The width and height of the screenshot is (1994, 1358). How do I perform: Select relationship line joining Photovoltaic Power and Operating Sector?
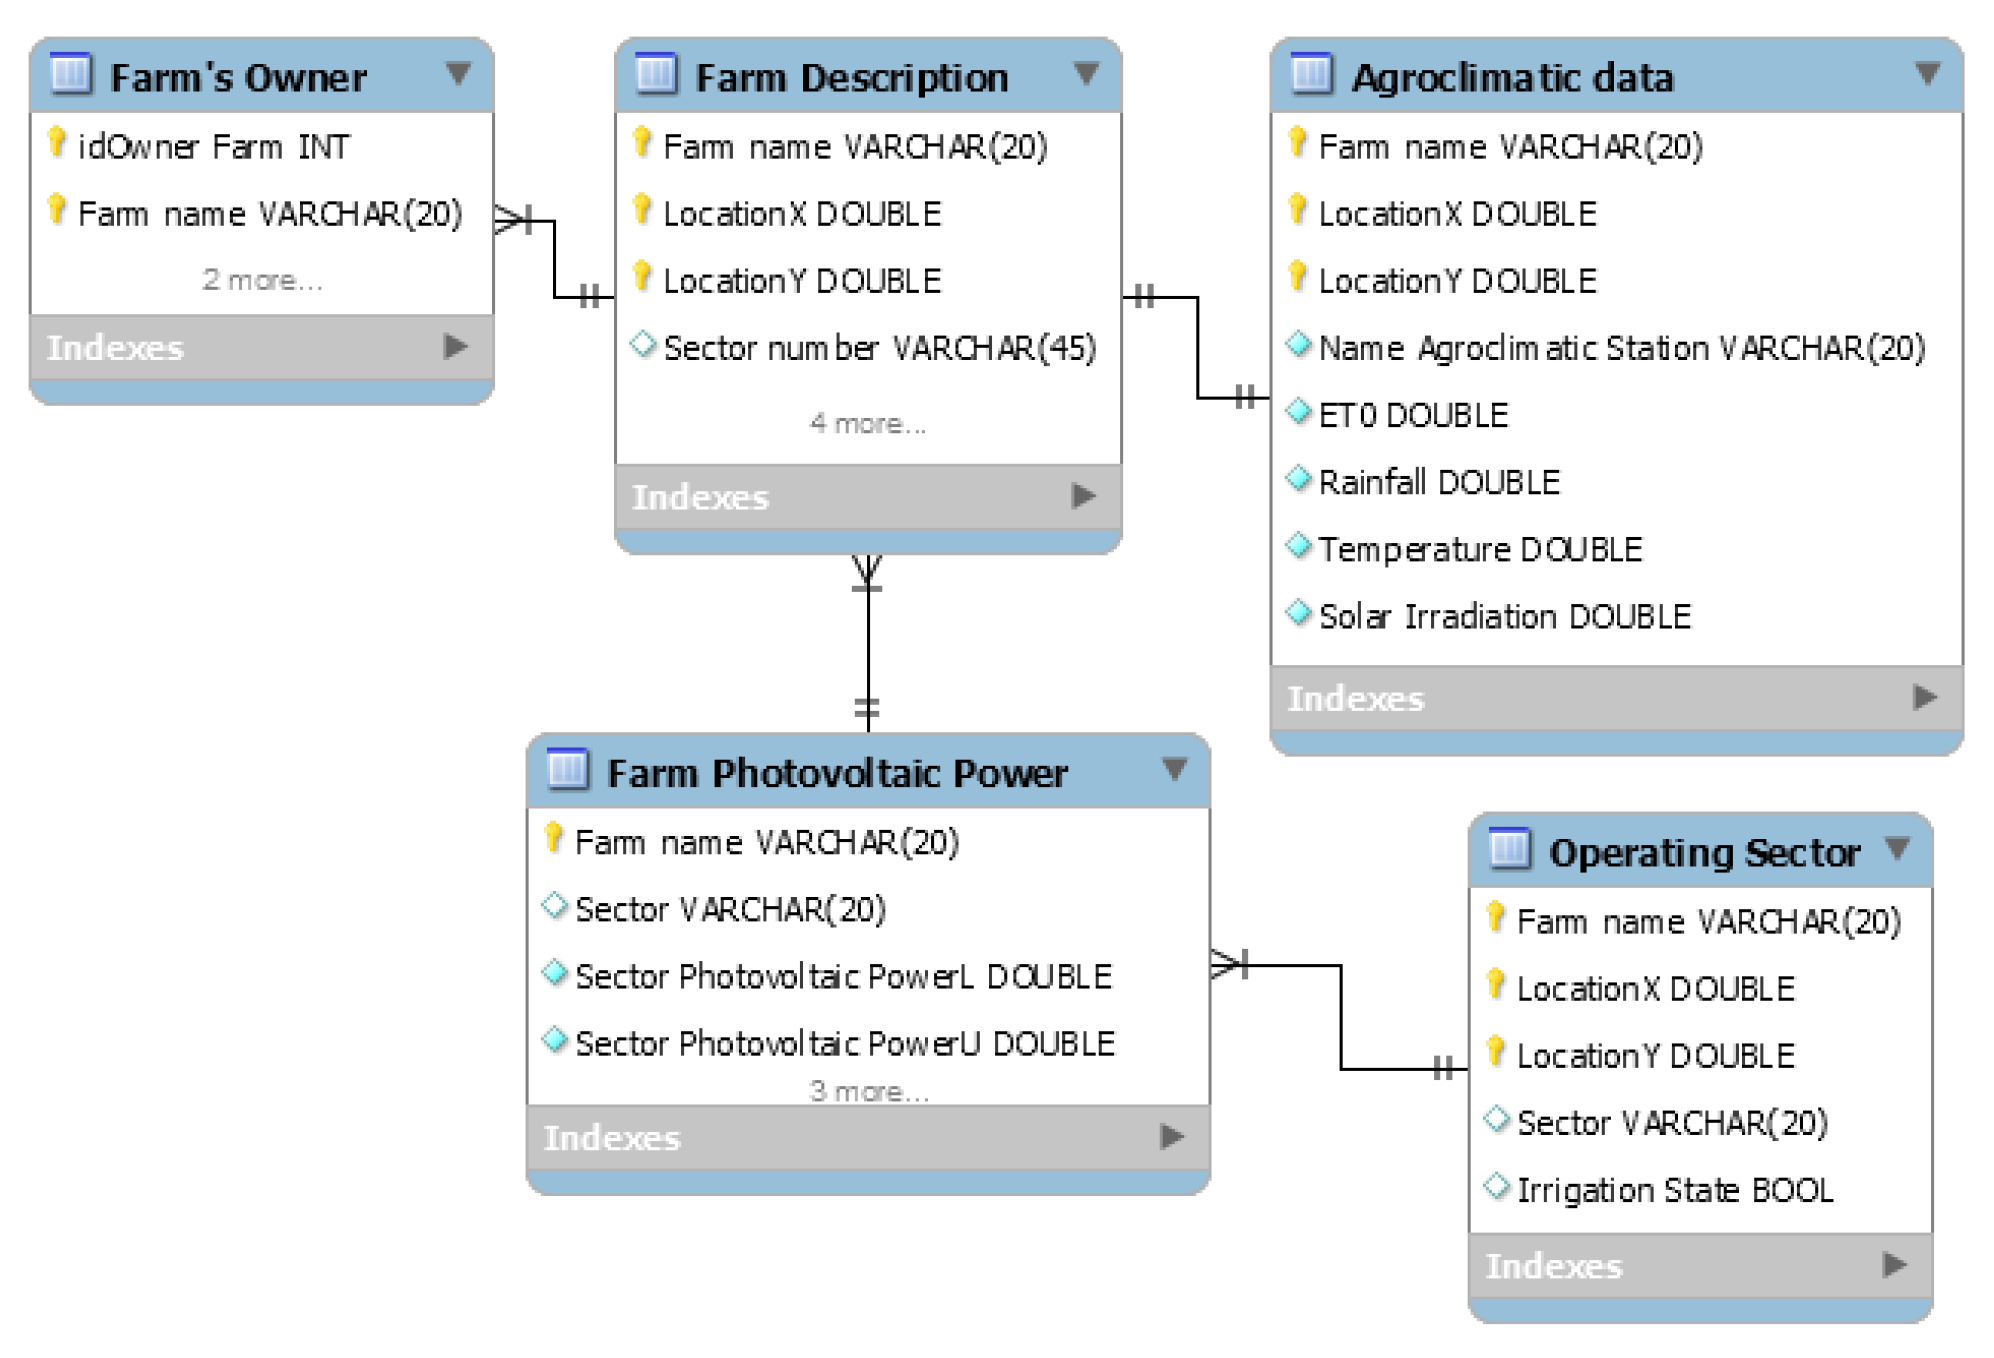click(1341, 1017)
